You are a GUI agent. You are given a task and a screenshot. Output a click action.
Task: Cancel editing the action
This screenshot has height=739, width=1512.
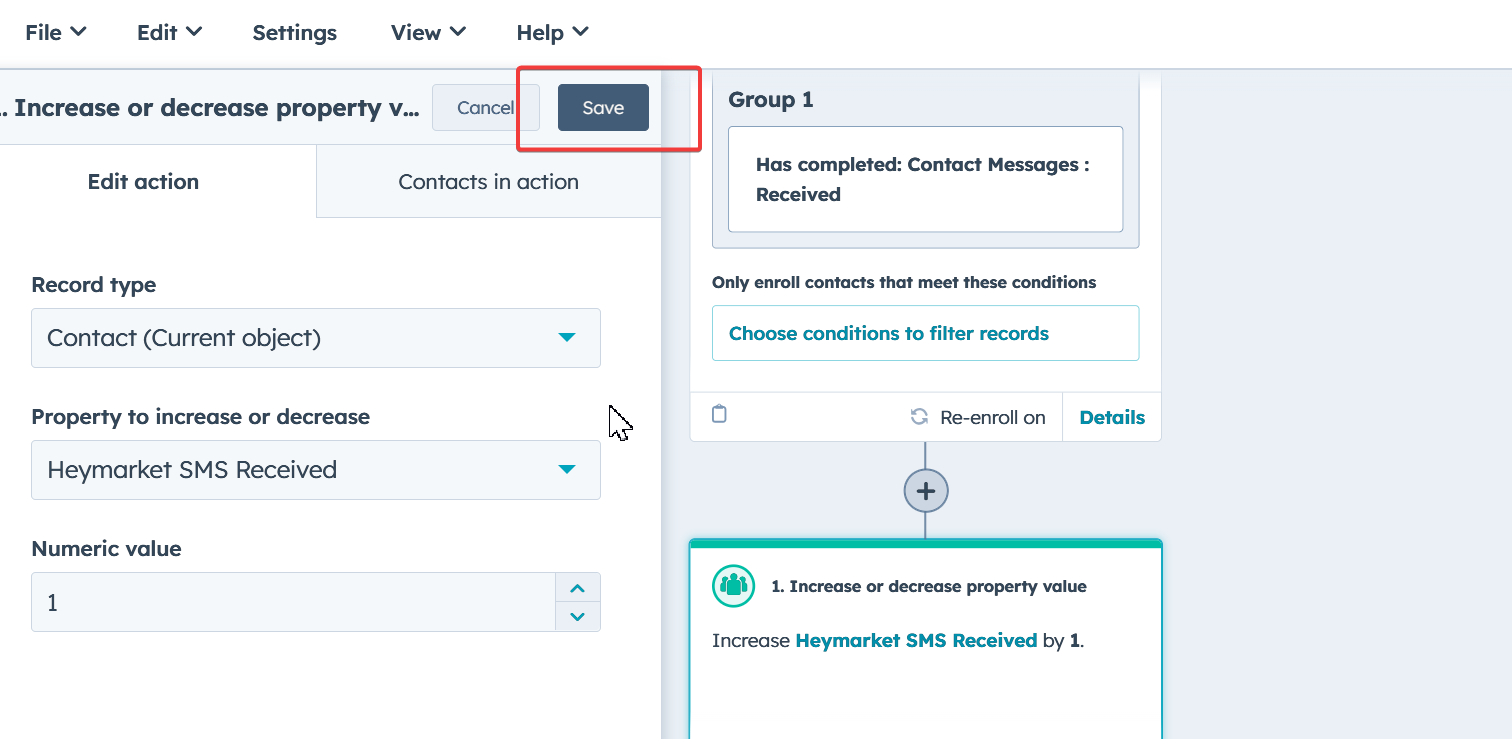pyautogui.click(x=485, y=108)
